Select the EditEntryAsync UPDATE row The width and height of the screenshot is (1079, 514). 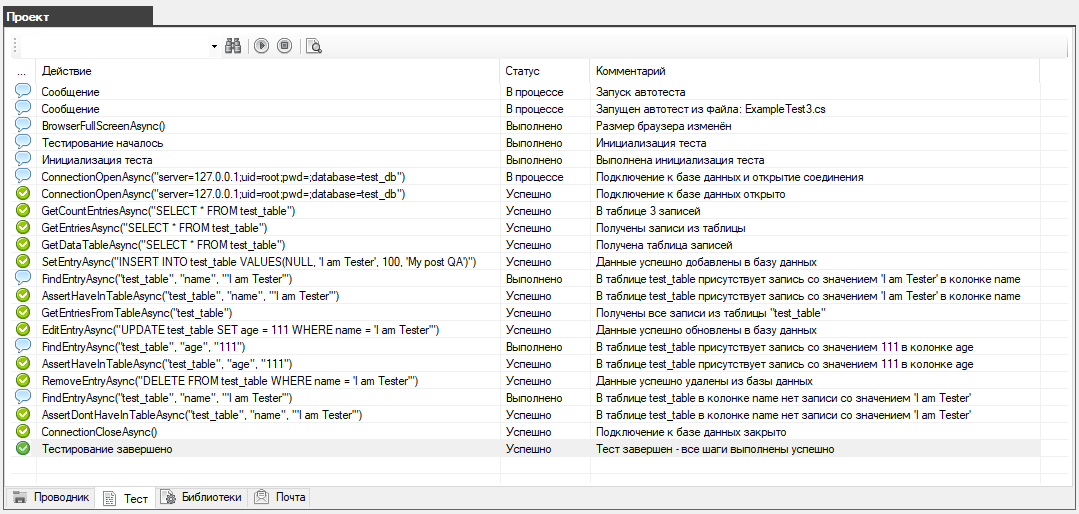tap(240, 330)
